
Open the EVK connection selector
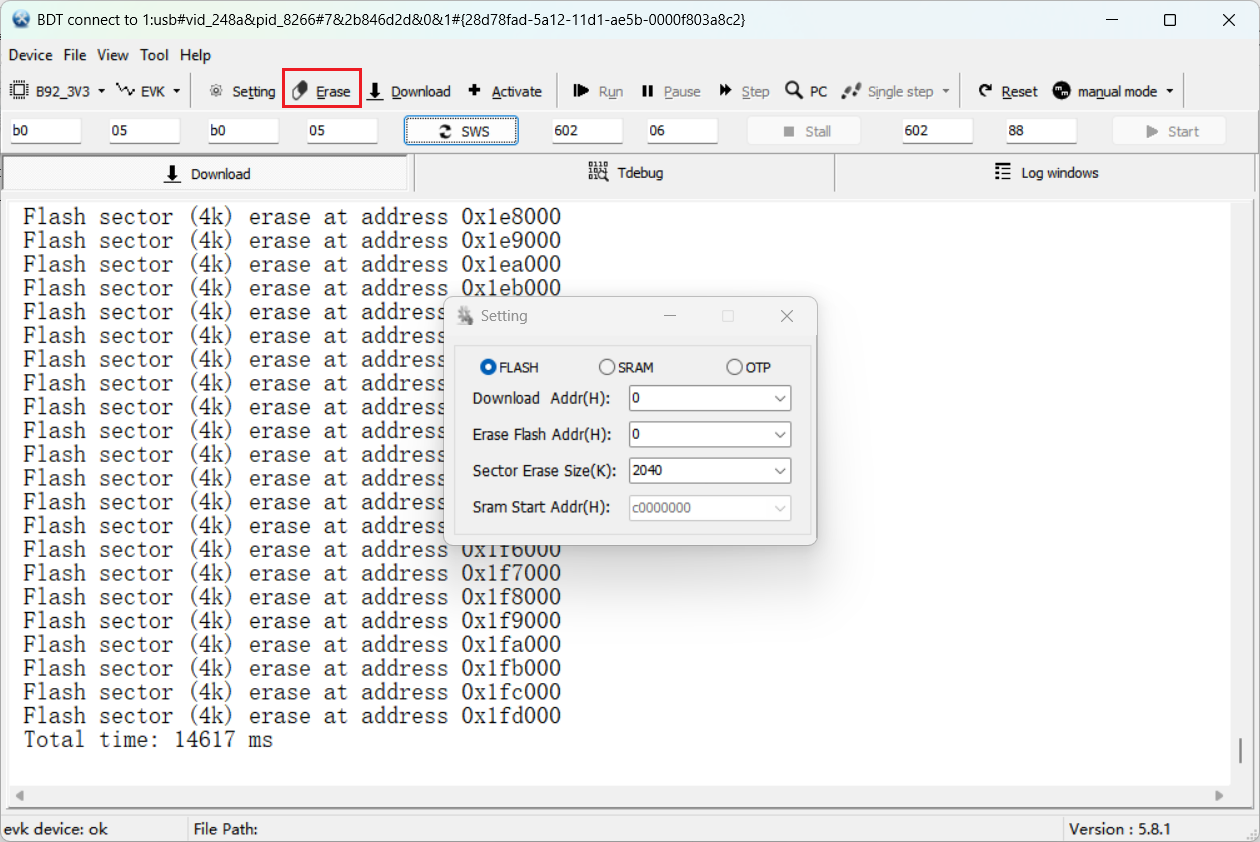click(149, 91)
